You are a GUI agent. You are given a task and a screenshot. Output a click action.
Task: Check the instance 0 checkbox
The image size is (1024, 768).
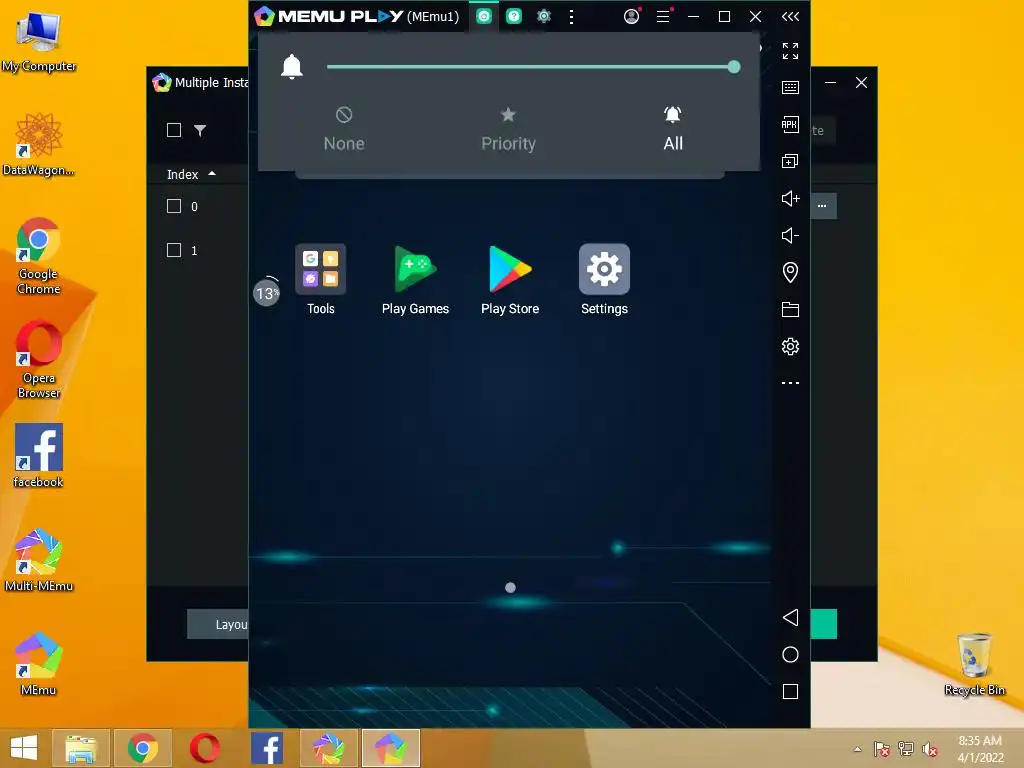coord(174,206)
